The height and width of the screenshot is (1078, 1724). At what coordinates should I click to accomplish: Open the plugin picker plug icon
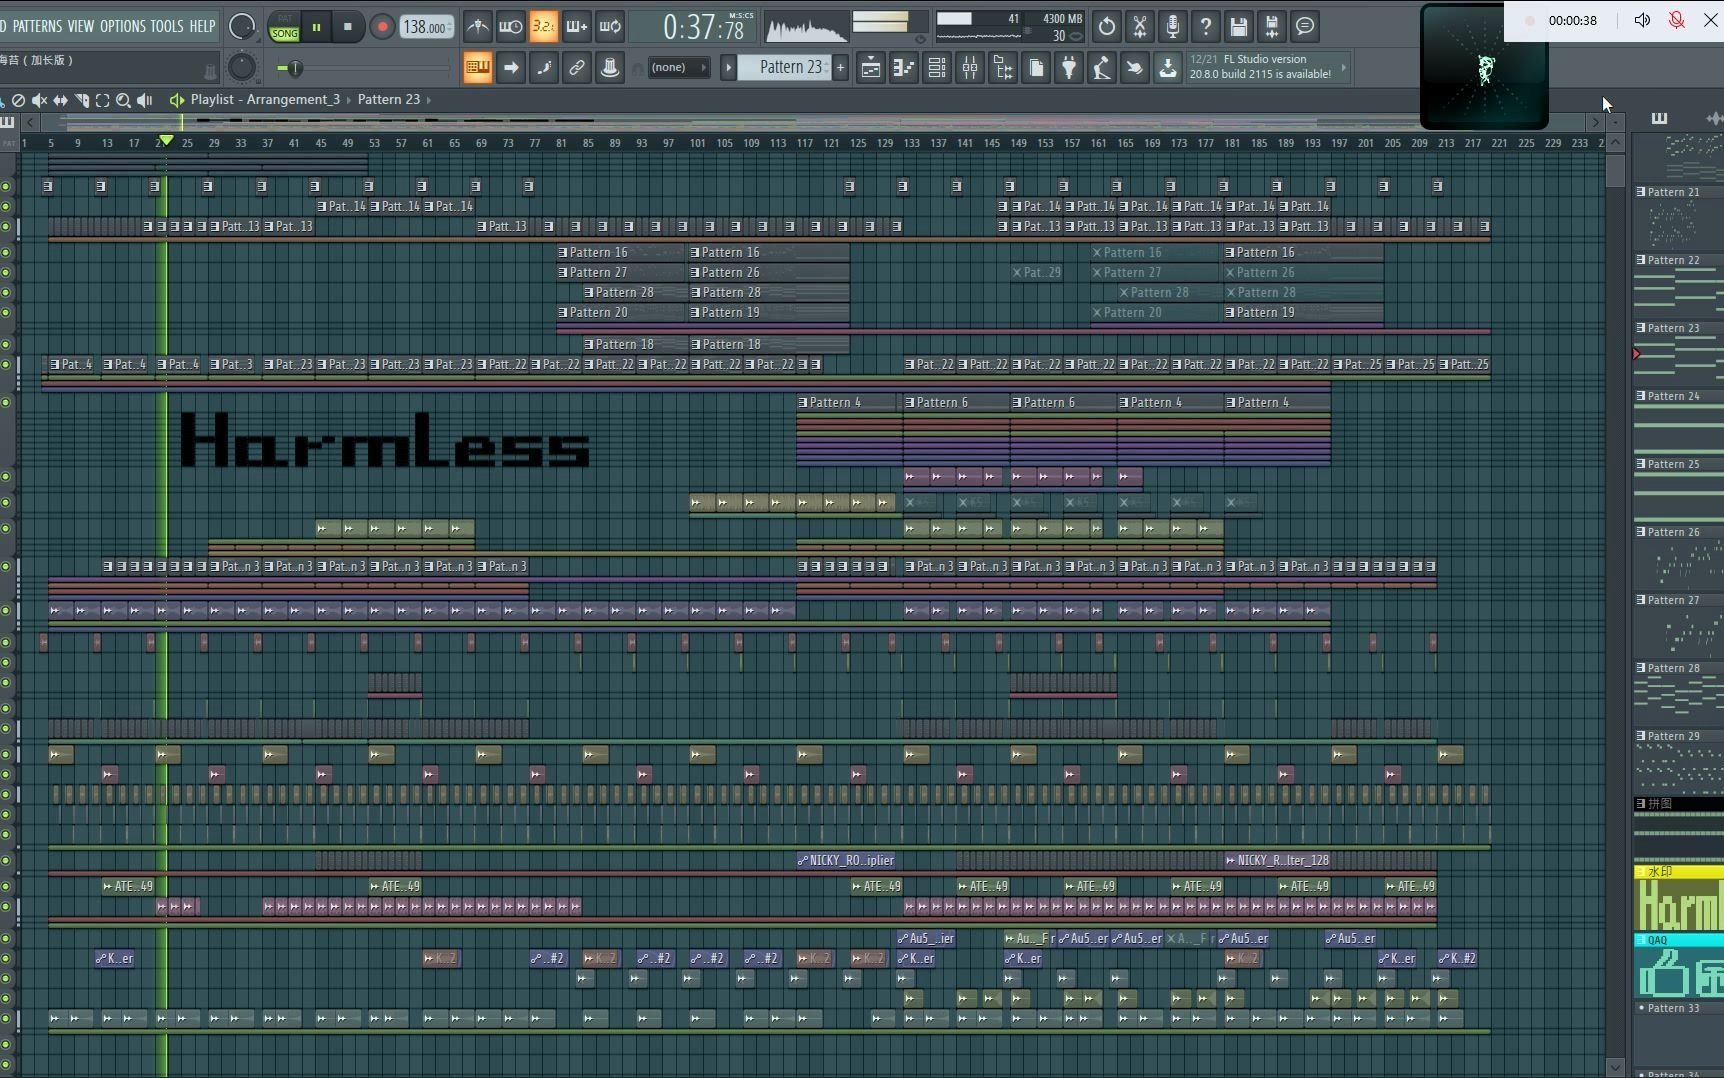point(1069,68)
